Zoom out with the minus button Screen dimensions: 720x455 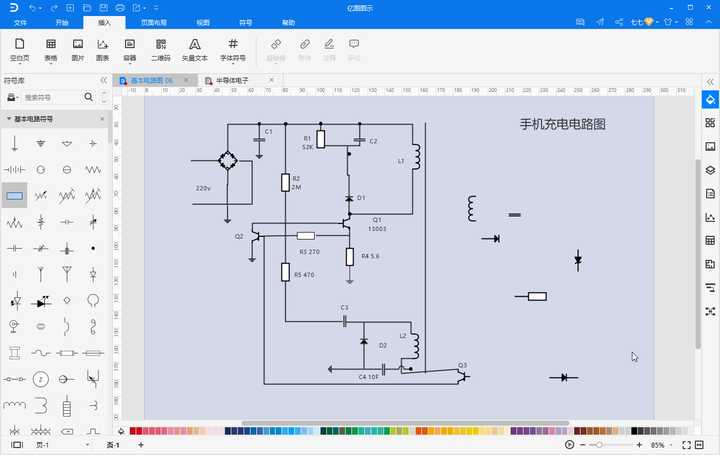(x=583, y=445)
